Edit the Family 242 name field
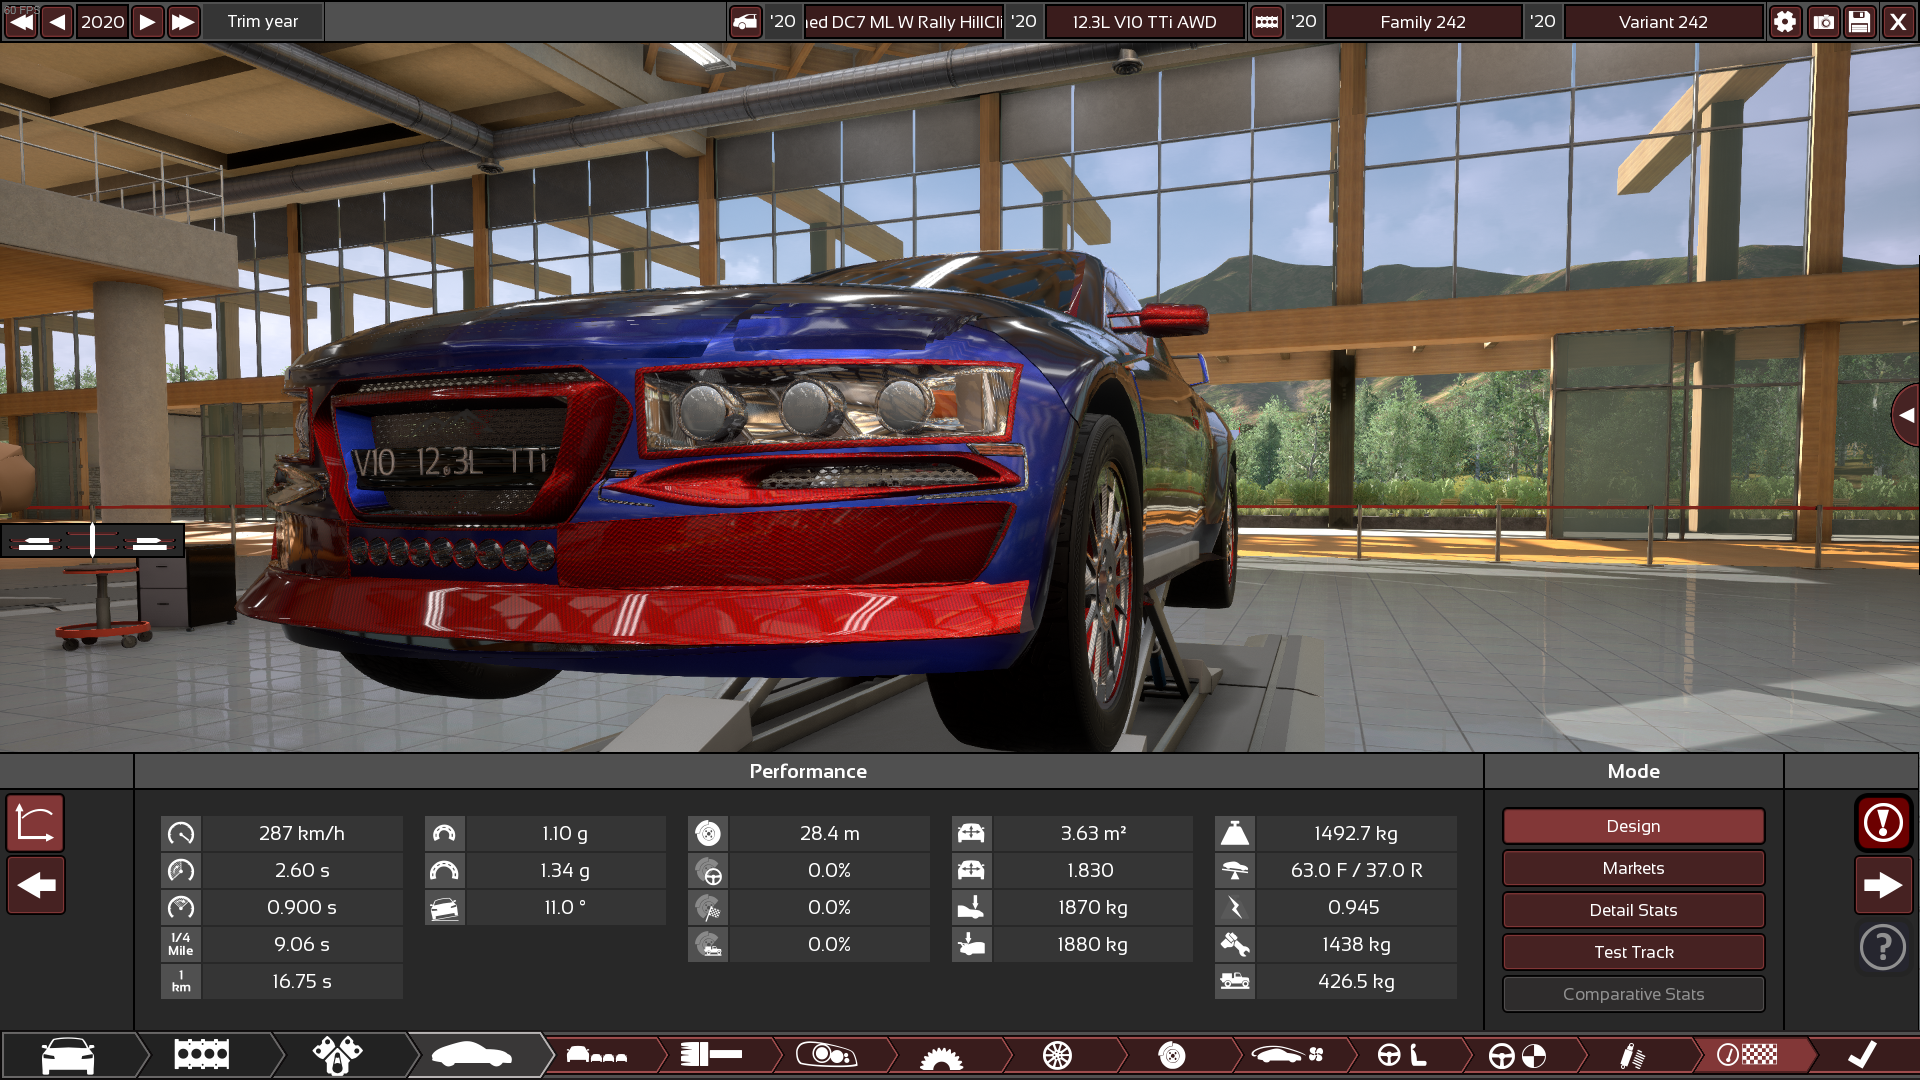This screenshot has width=1920, height=1080. (x=1423, y=21)
